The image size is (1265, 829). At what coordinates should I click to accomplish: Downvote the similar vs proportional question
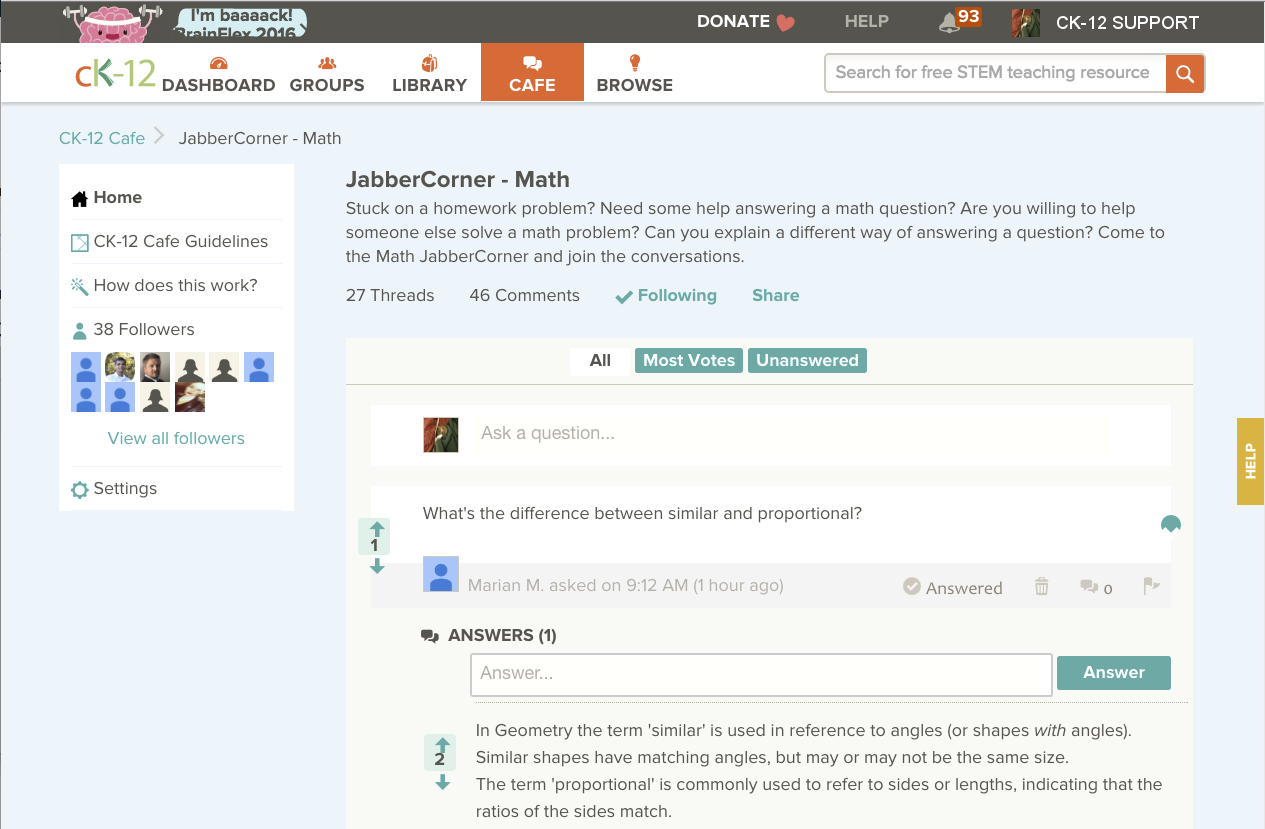pos(377,566)
